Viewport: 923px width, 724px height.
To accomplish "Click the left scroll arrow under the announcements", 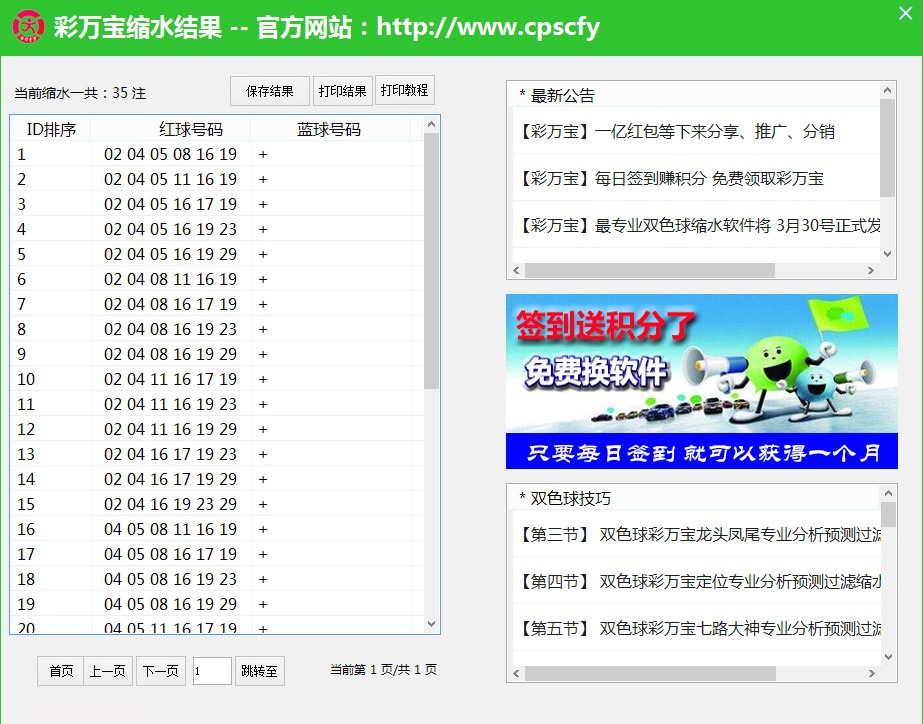I will [516, 270].
